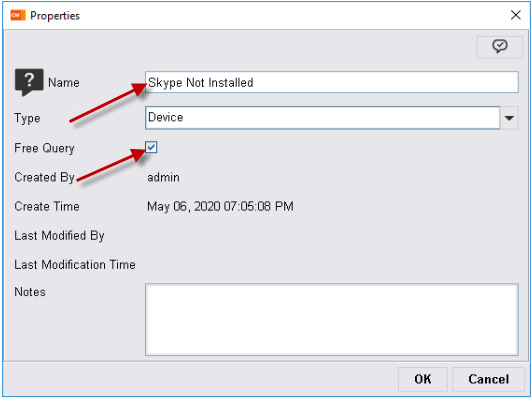Screen dimensions: 531x400
Task: Click inside the Notes text area
Action: [x=332, y=319]
